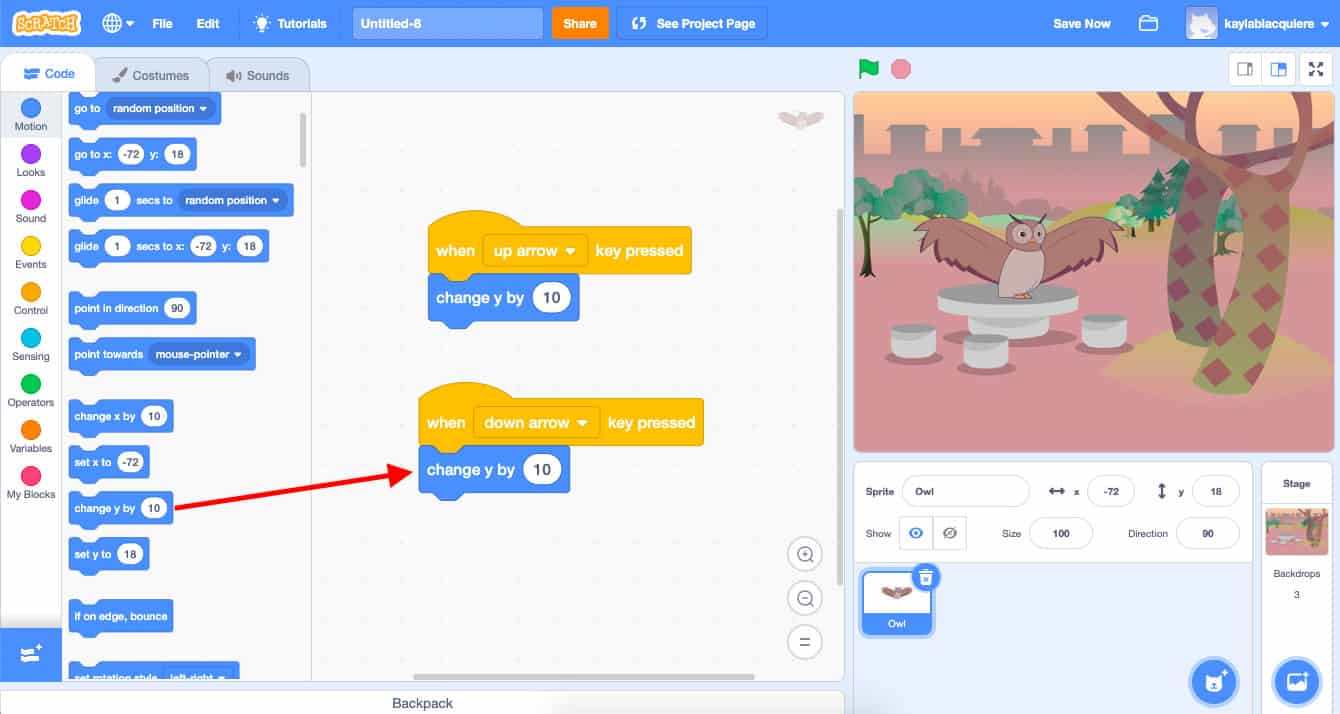Hide the sprite with crossed-eye icon
Viewport: 1340px width, 714px height.
(x=949, y=533)
